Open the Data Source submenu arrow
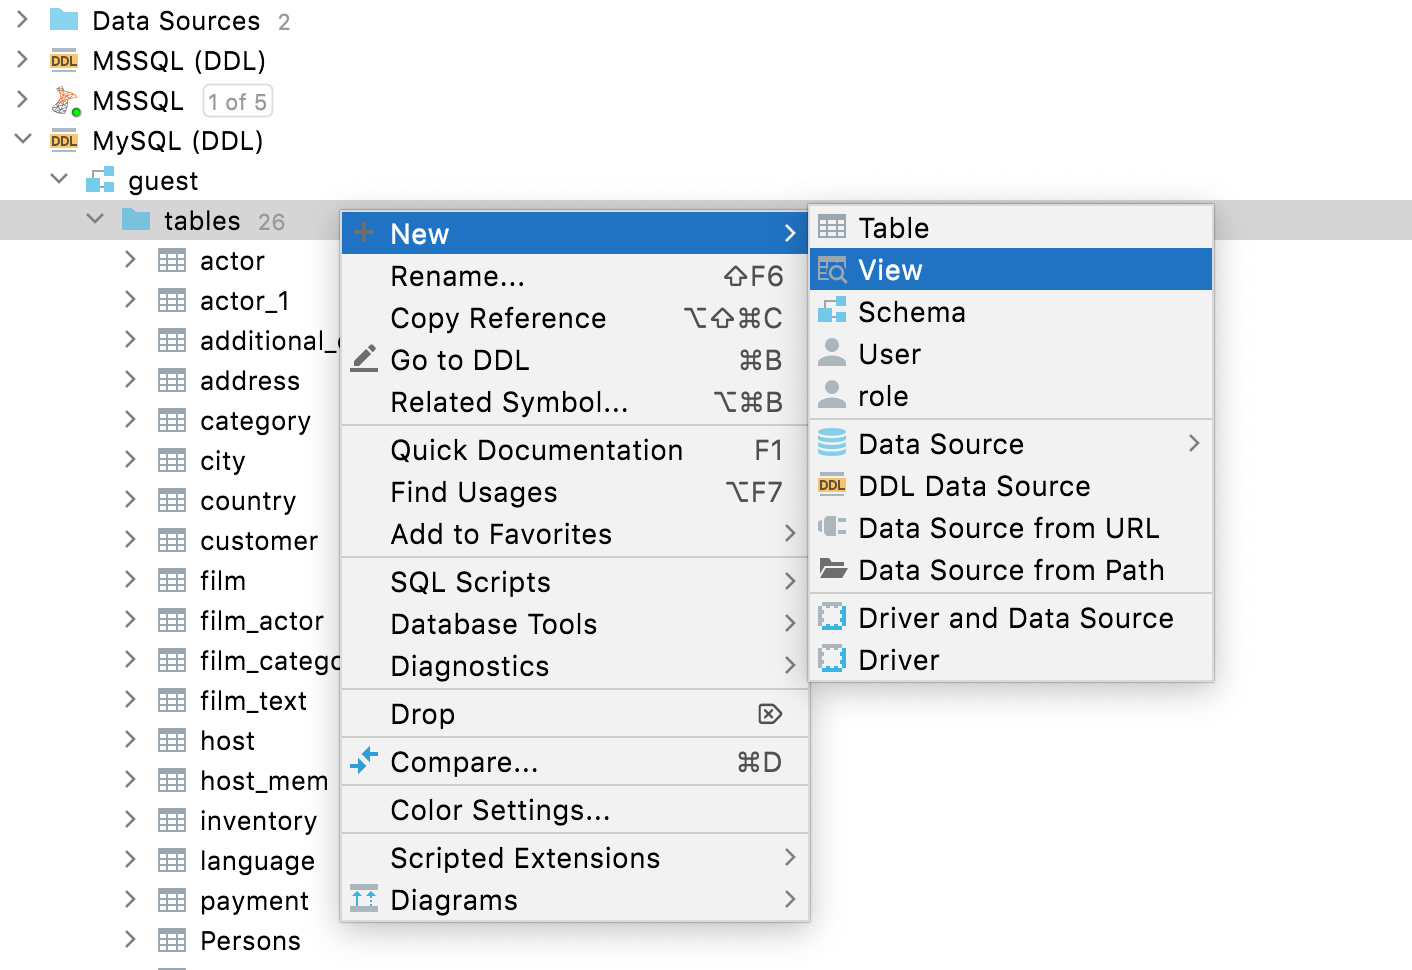Screen dimensions: 1412x970 pos(1196,443)
